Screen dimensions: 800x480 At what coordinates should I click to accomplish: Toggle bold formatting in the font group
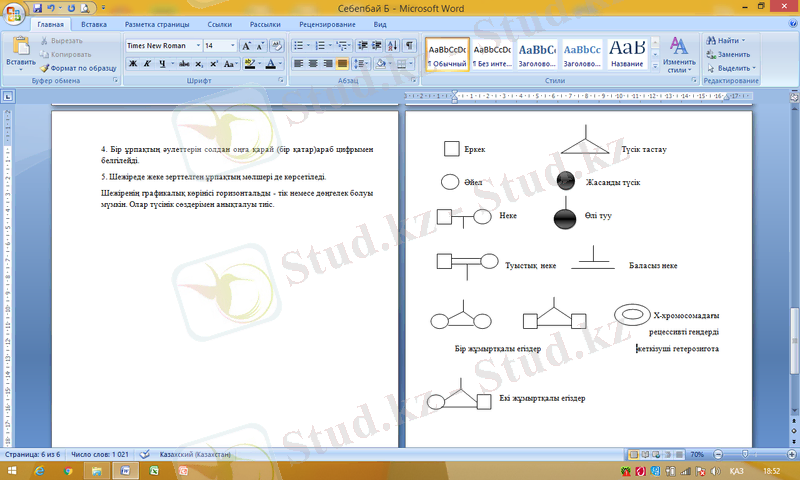[x=132, y=63]
